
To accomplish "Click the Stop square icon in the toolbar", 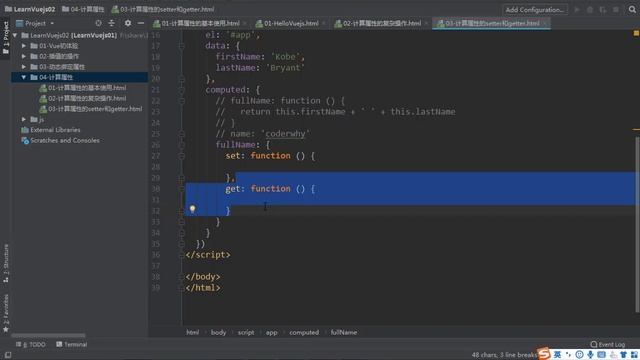I will [x=616, y=9].
